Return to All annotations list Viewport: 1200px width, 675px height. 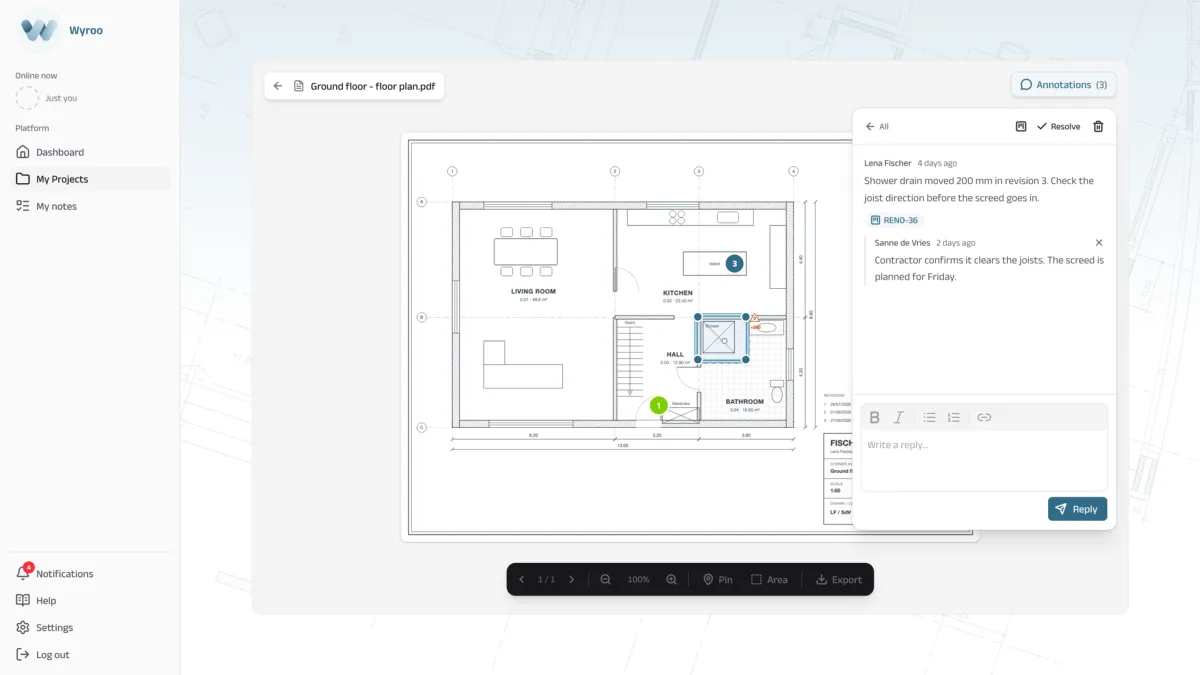[877, 127]
